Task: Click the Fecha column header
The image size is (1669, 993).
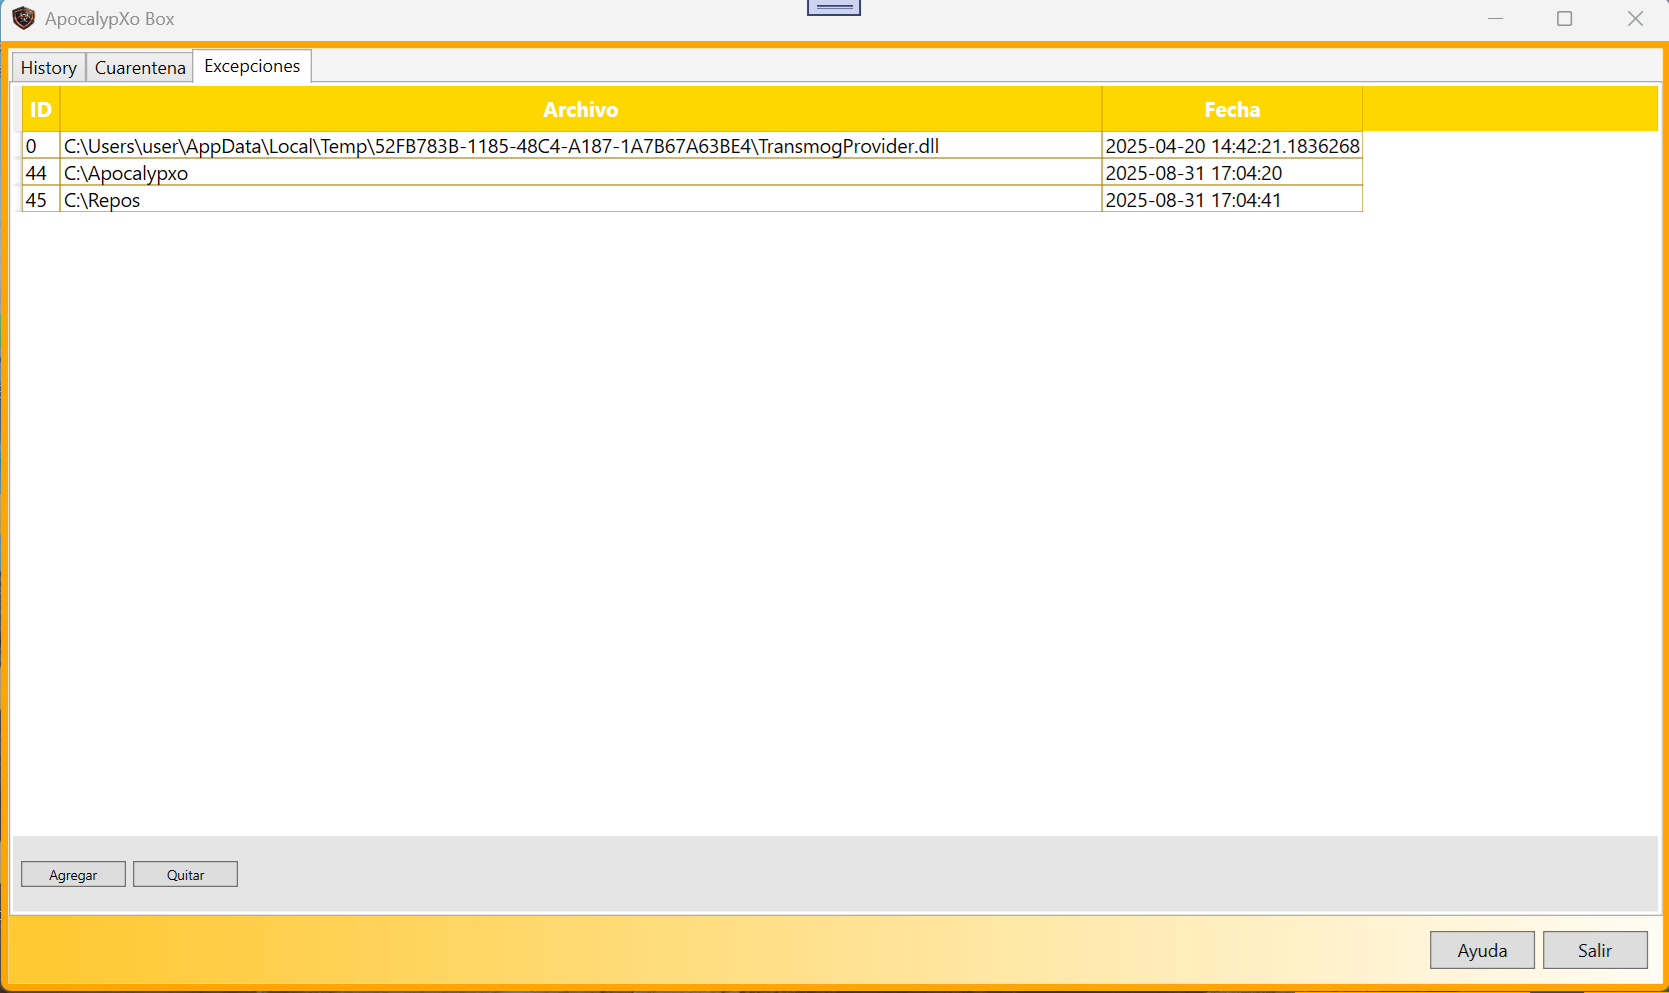Action: pos(1231,110)
